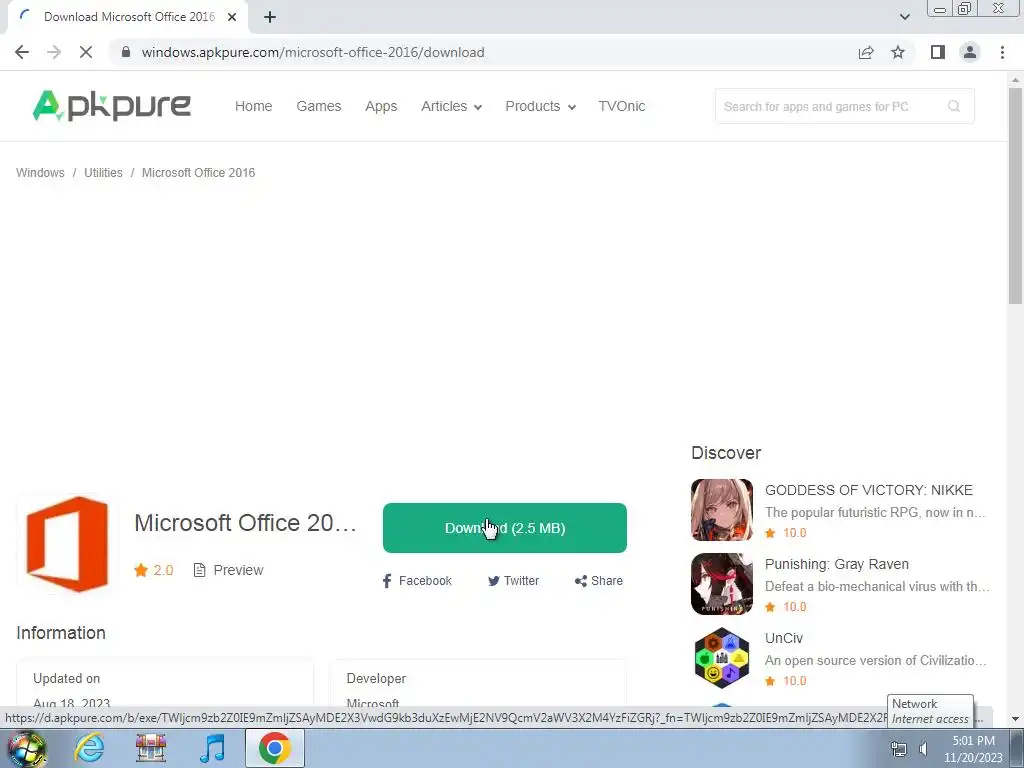Click the page vertical scrollbar thumb
Screen dimensions: 1024x768
[x=1016, y=195]
